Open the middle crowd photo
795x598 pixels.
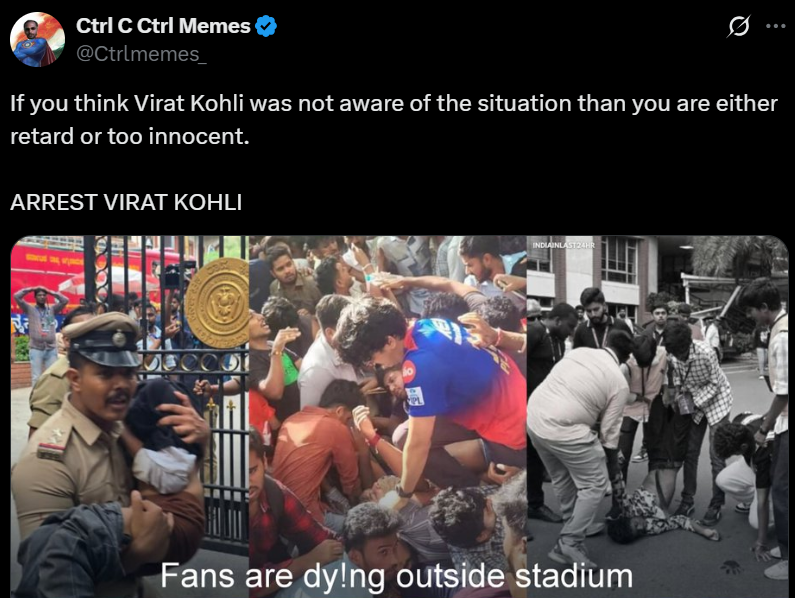388,416
